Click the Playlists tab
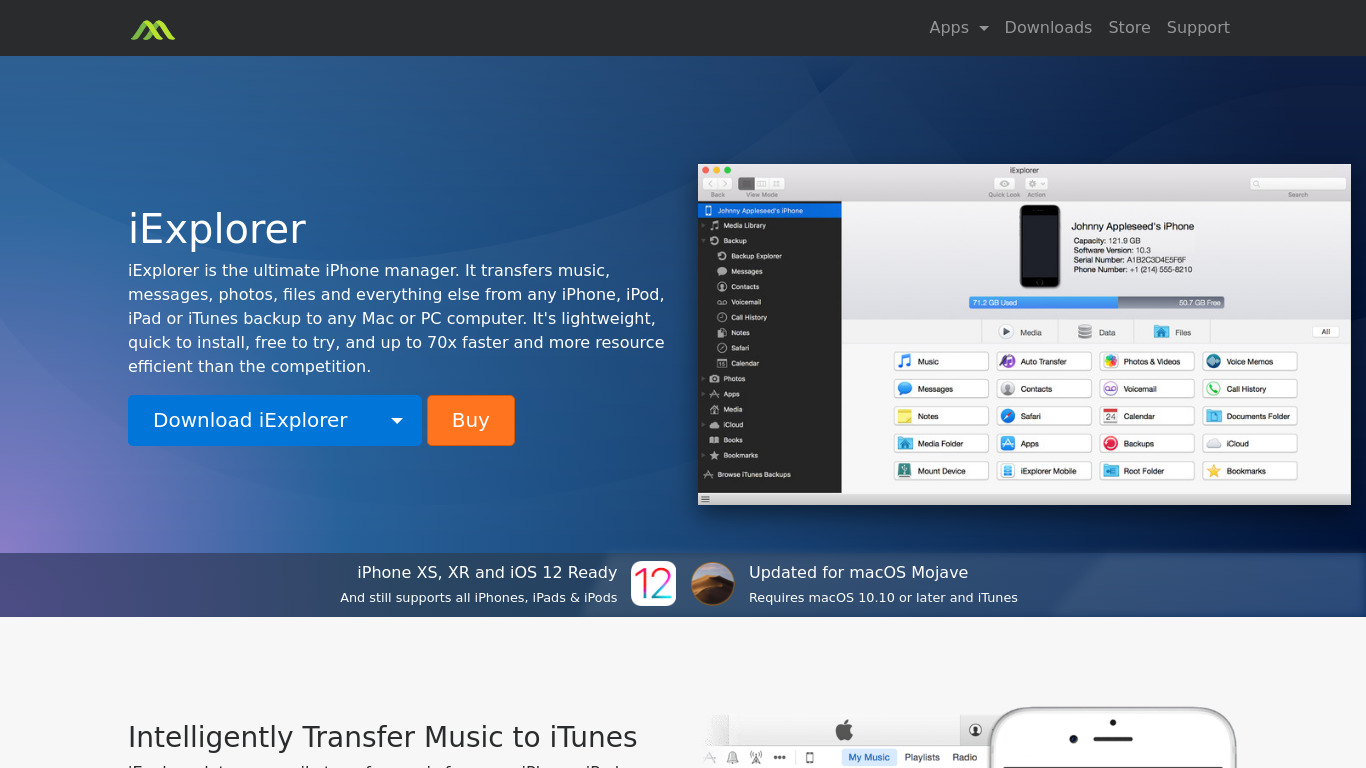The height and width of the screenshot is (768, 1366). [x=922, y=757]
